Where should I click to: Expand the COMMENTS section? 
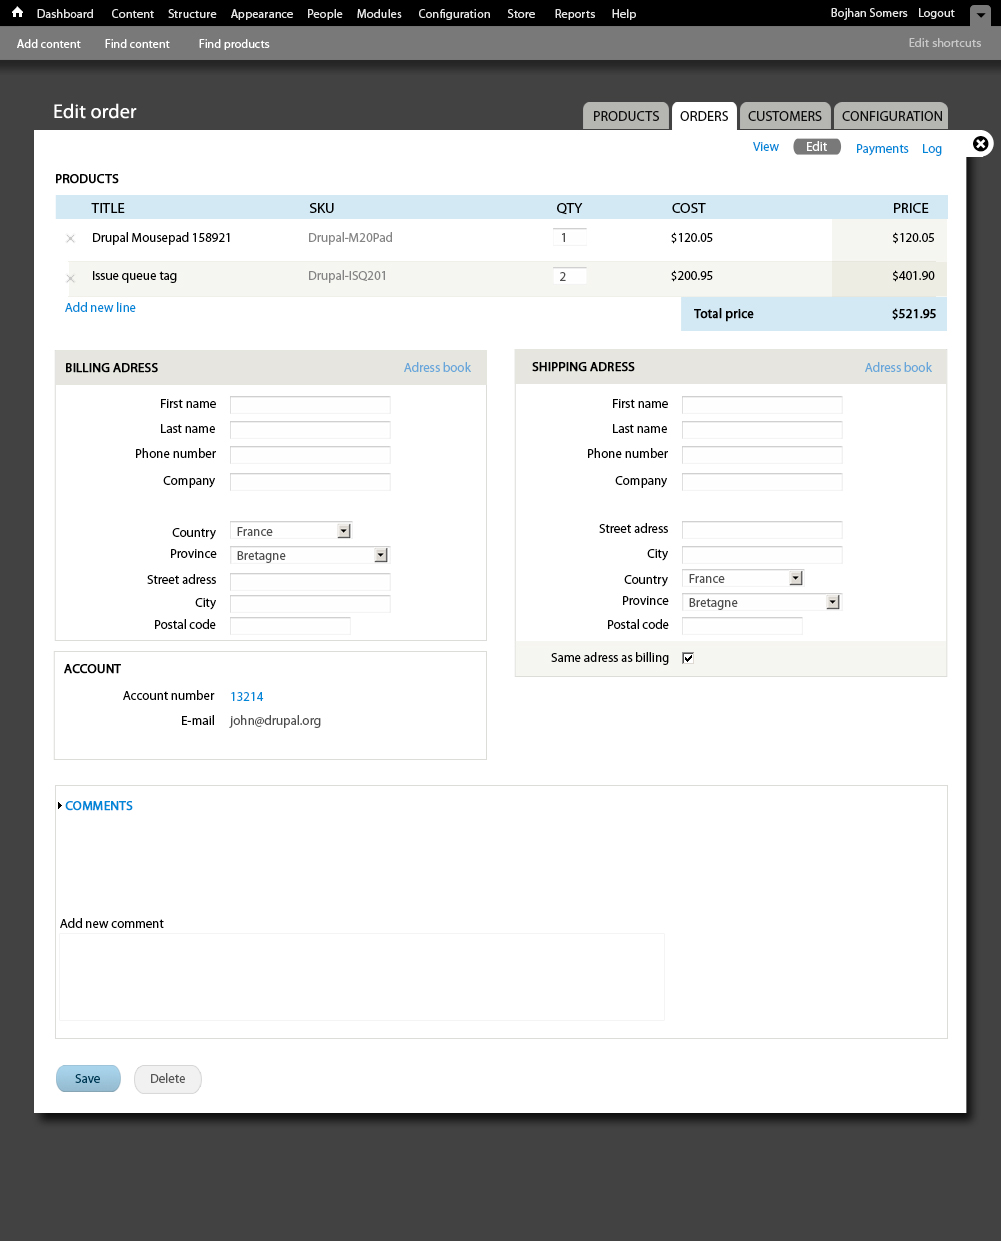coord(98,805)
